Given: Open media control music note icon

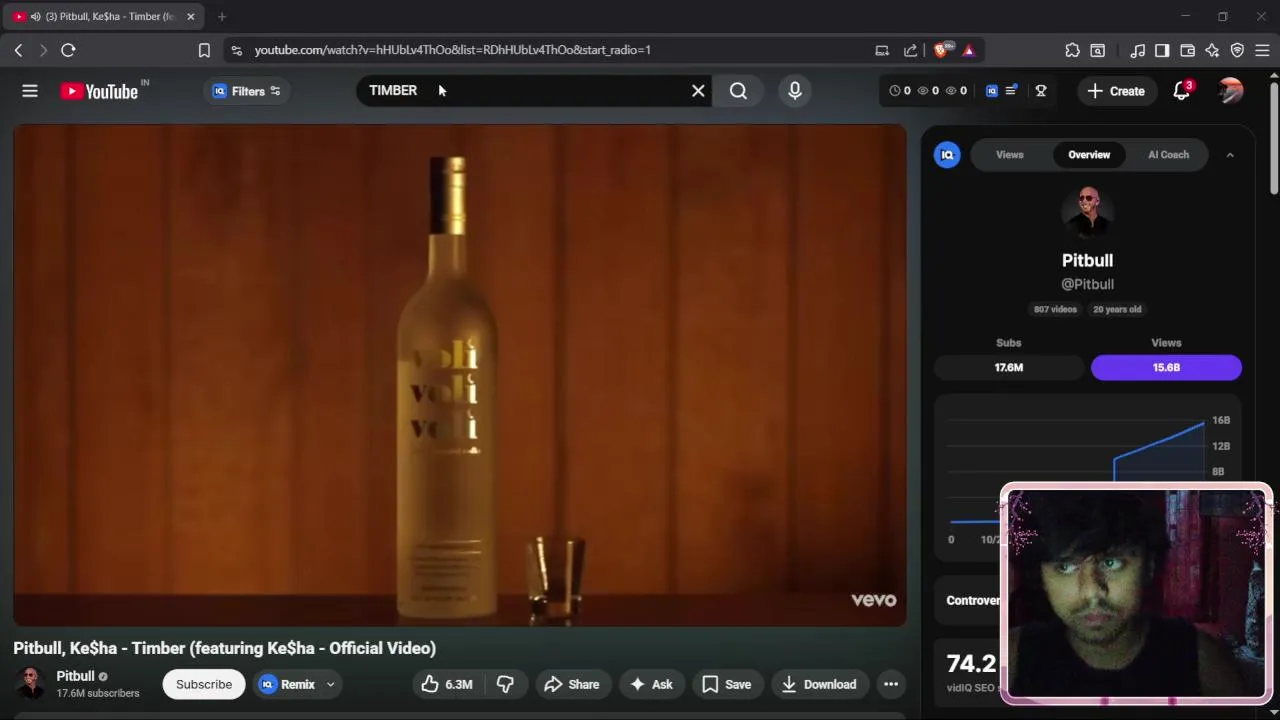Looking at the screenshot, I should click(x=1138, y=50).
